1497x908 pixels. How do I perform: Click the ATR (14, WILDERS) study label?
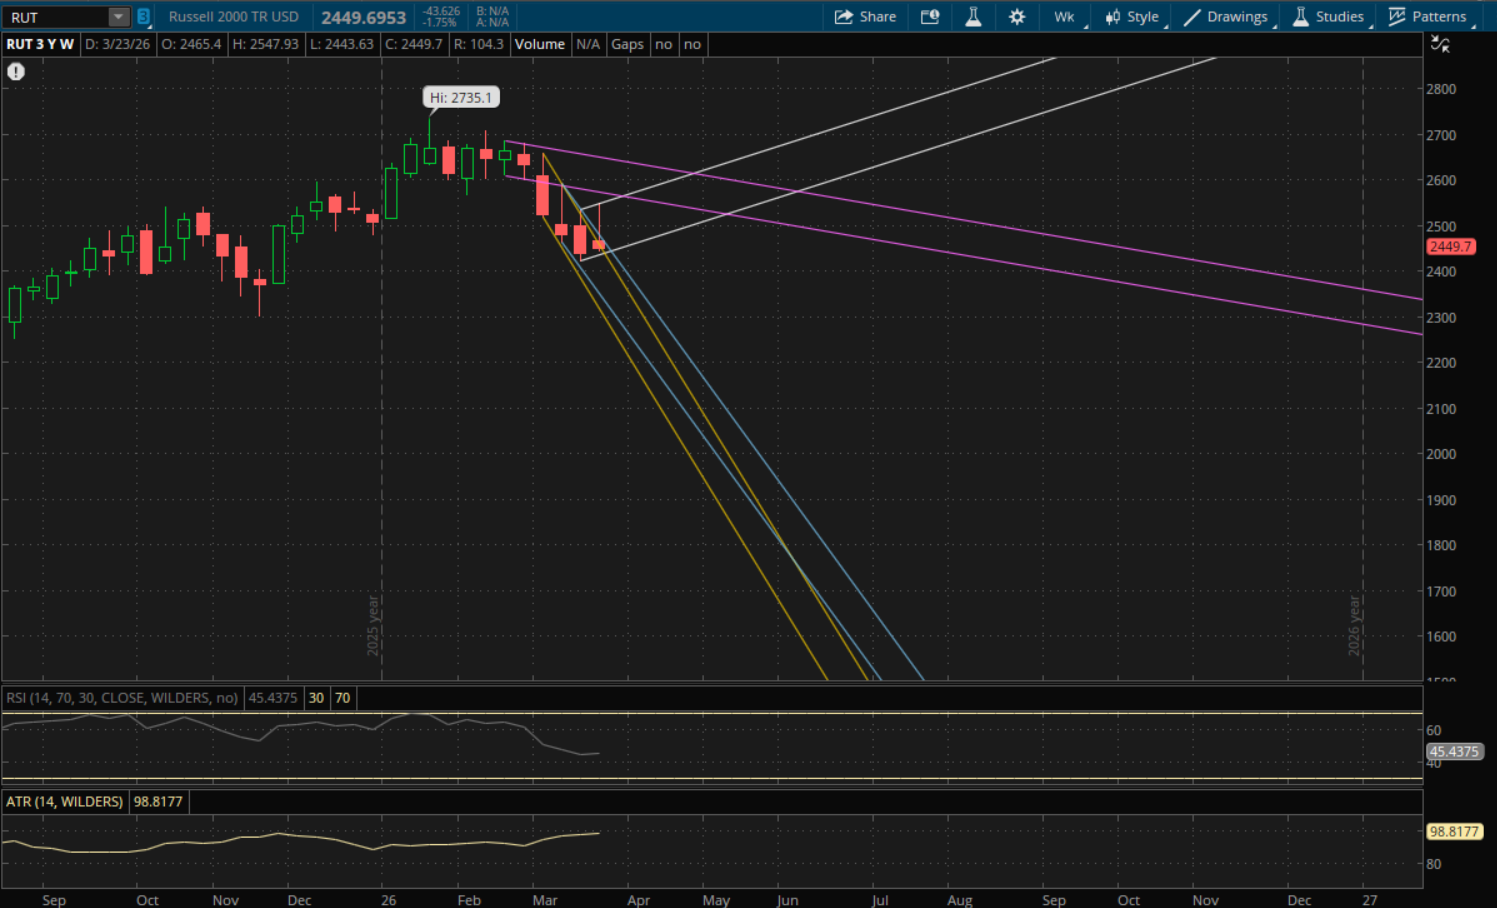pos(65,802)
